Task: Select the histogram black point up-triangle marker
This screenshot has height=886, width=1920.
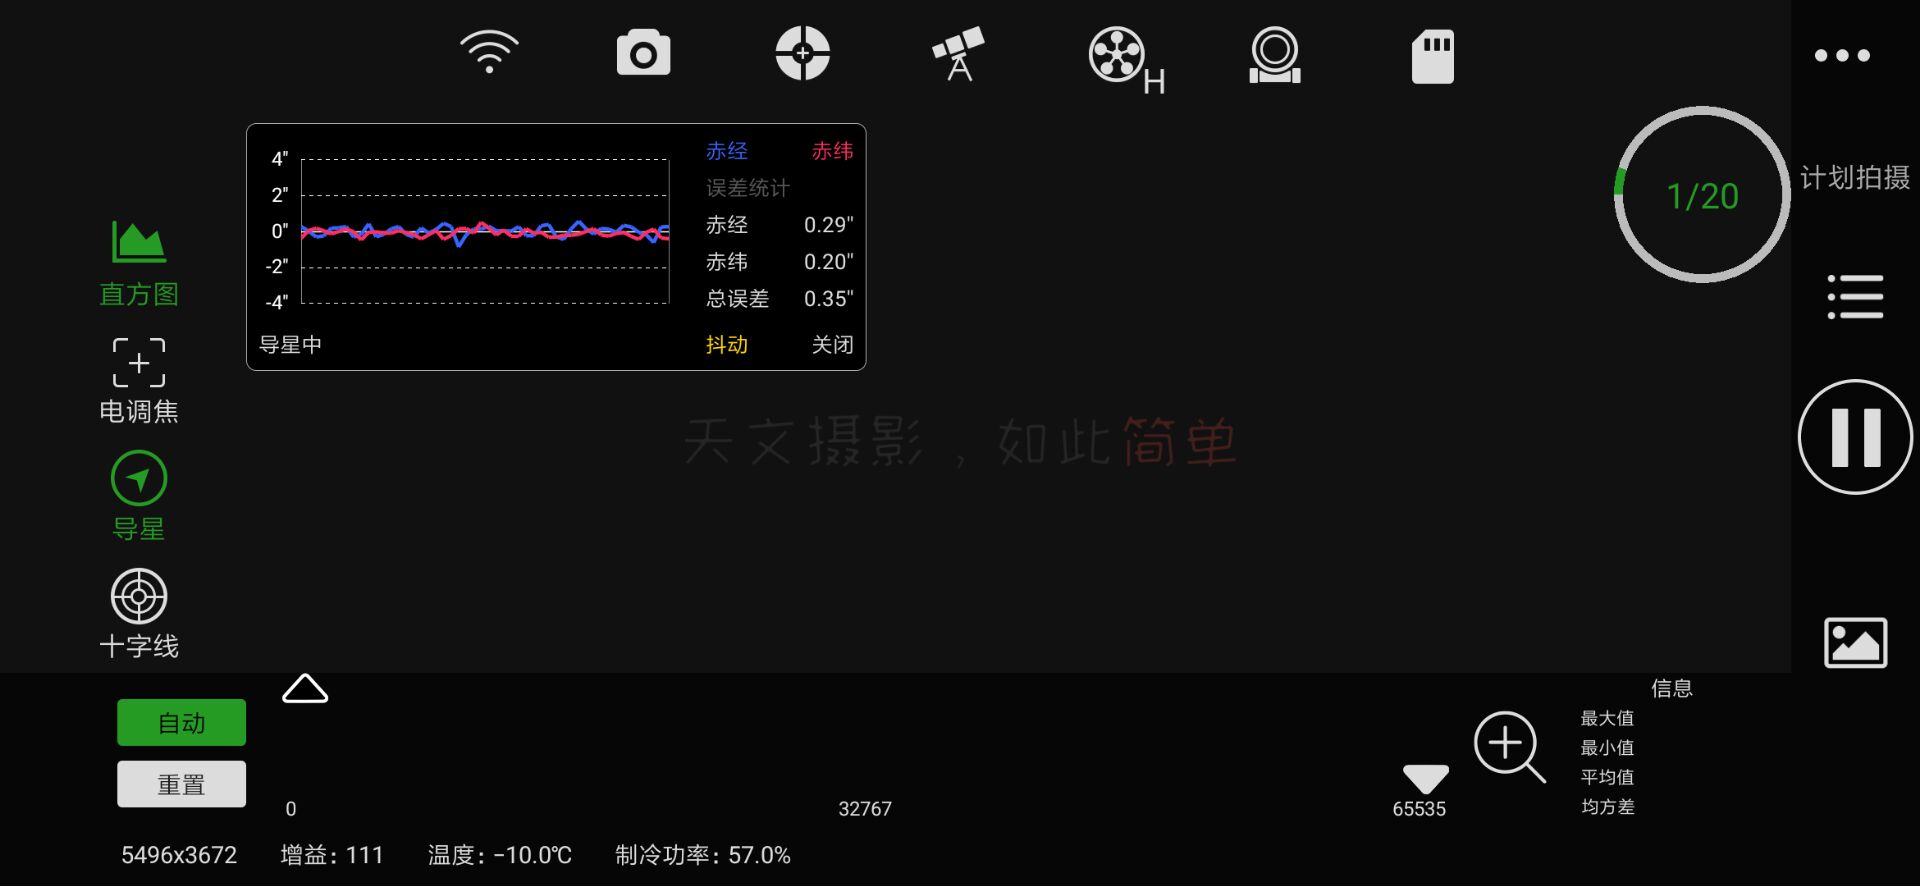Action: coord(305,688)
